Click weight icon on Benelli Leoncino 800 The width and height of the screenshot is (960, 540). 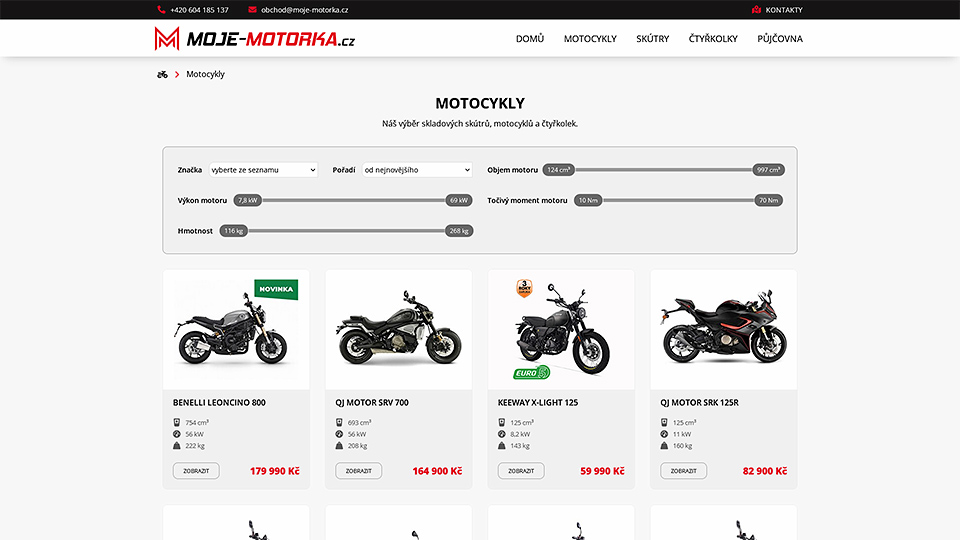[x=177, y=446]
